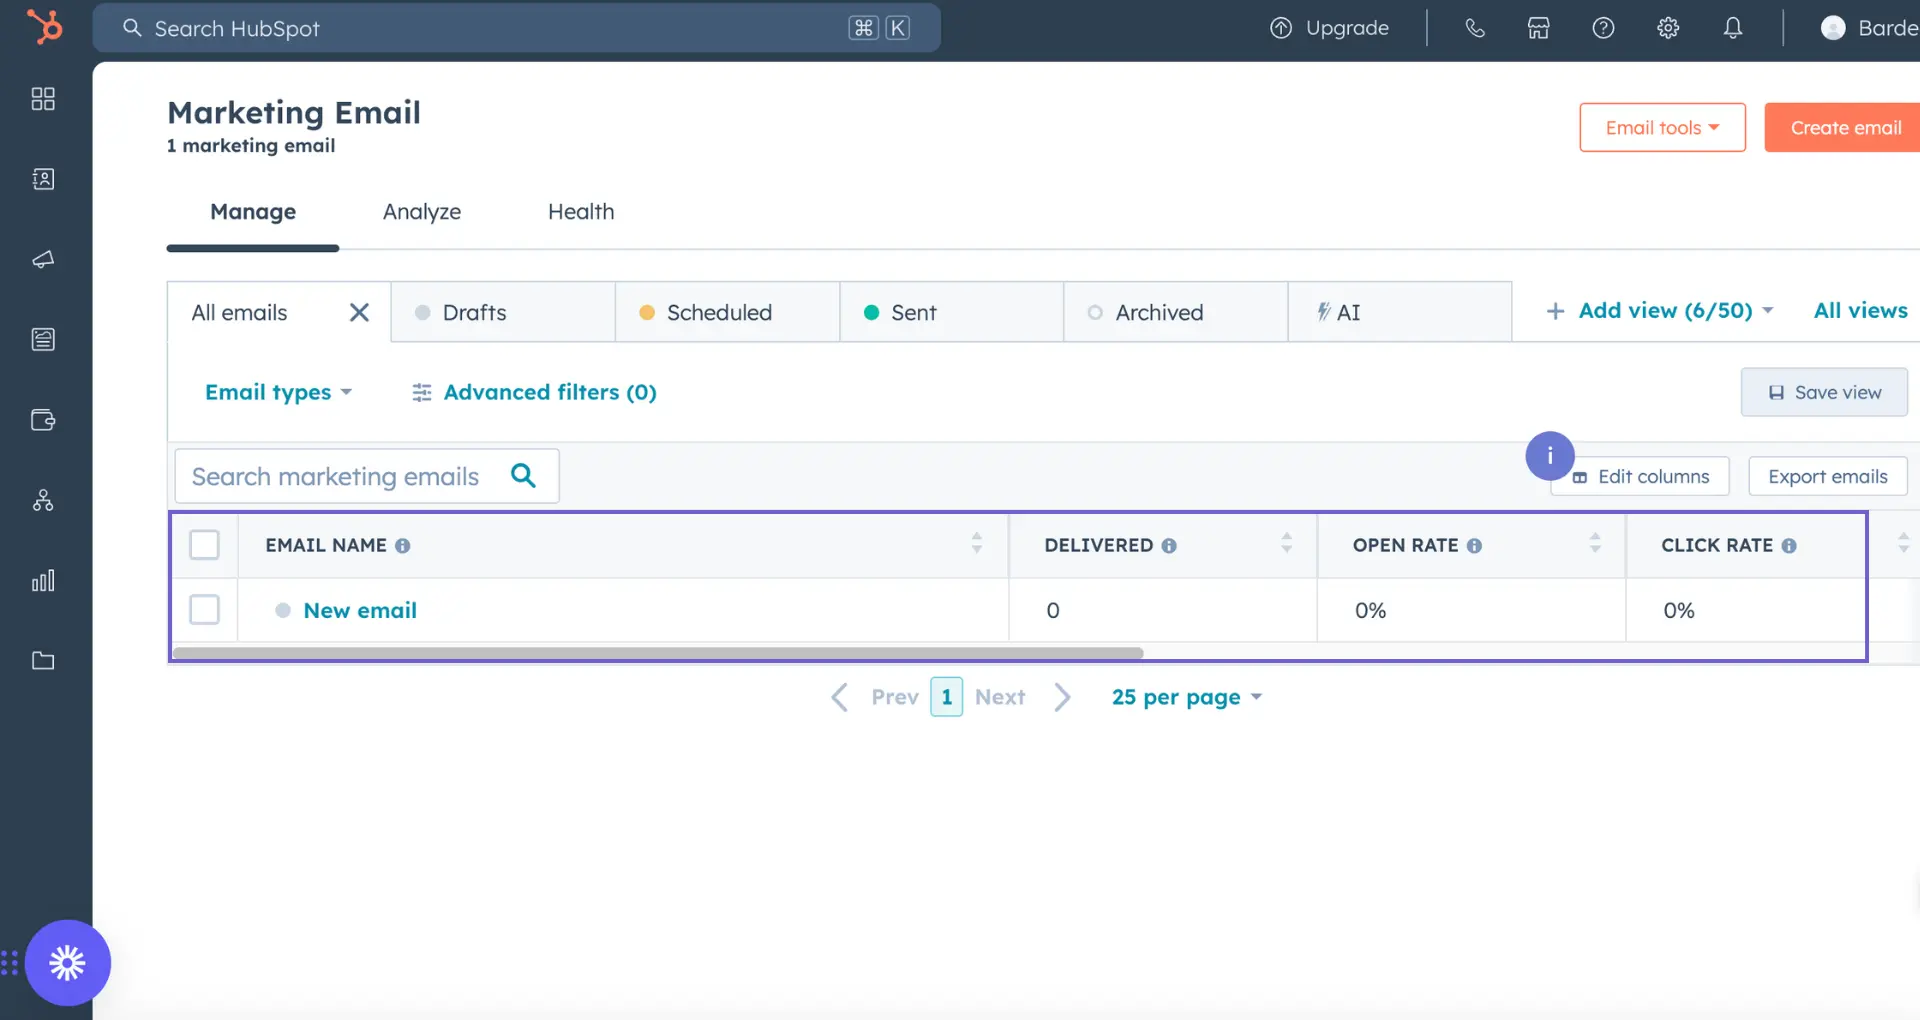The height and width of the screenshot is (1020, 1920).
Task: Click the account avatar picture
Action: tap(1833, 28)
